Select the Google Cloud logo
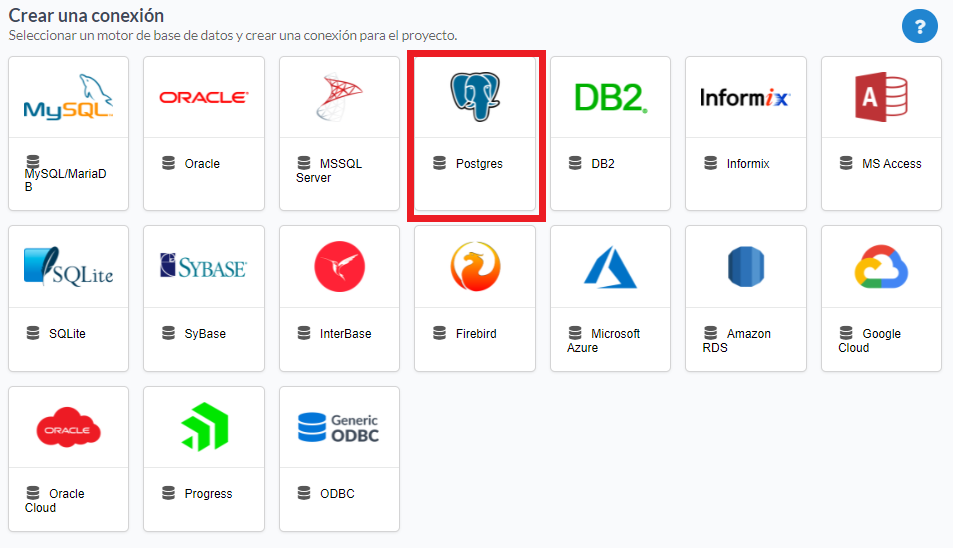953x548 pixels. (881, 266)
